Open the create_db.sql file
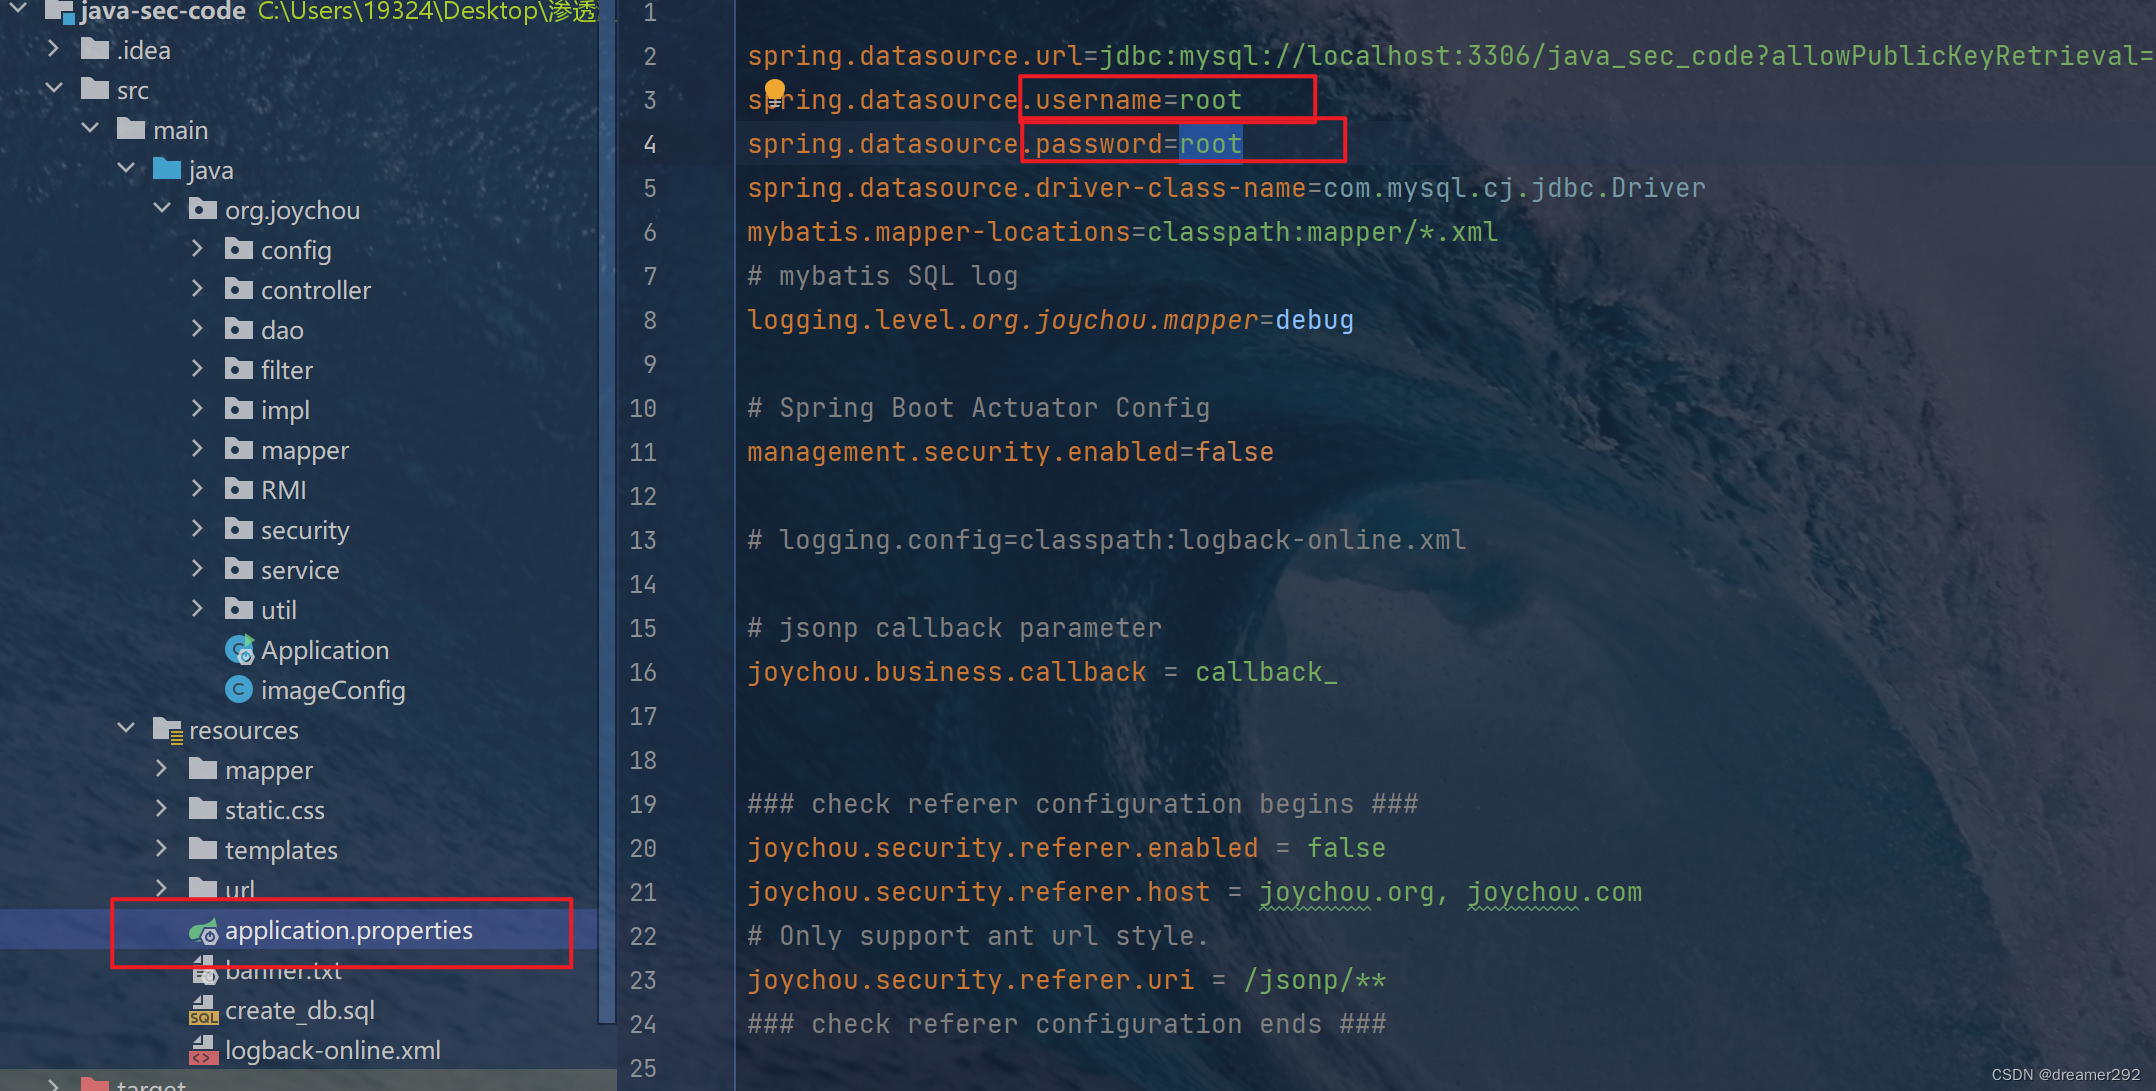This screenshot has height=1091, width=2156. coord(299,1010)
